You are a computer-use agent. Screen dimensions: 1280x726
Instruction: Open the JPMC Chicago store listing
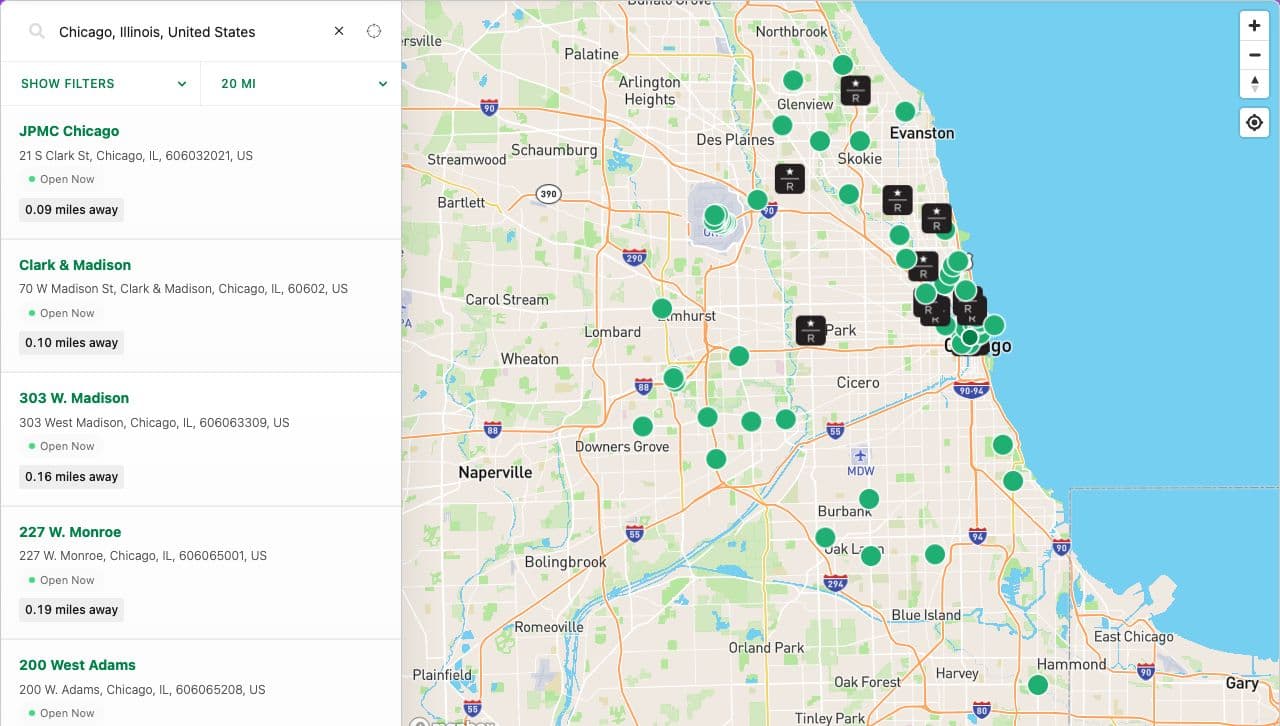click(69, 131)
